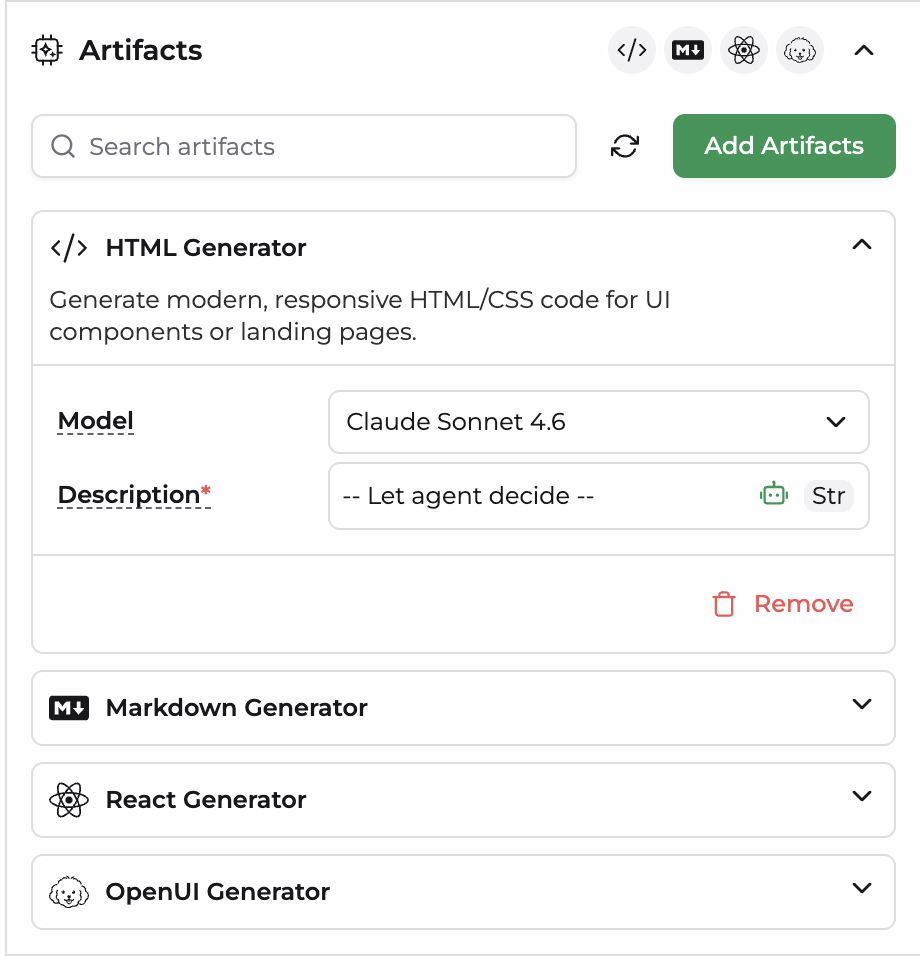Image resolution: width=920 pixels, height=956 pixels.
Task: Click the Description field label
Action: point(134,494)
